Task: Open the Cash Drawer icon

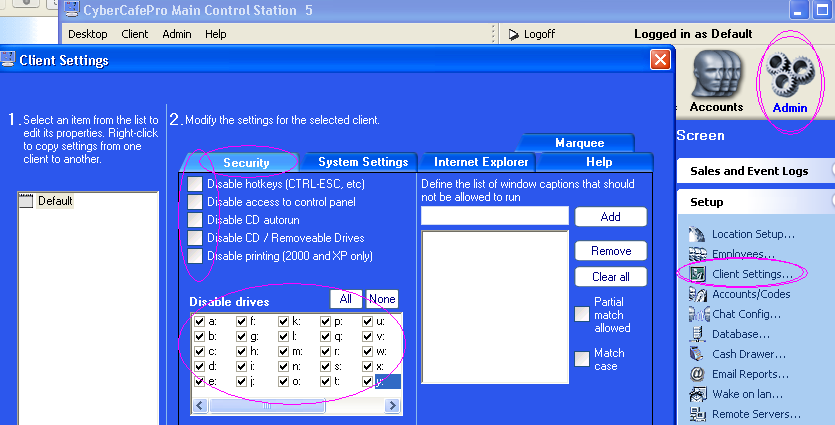Action: pyautogui.click(x=697, y=354)
